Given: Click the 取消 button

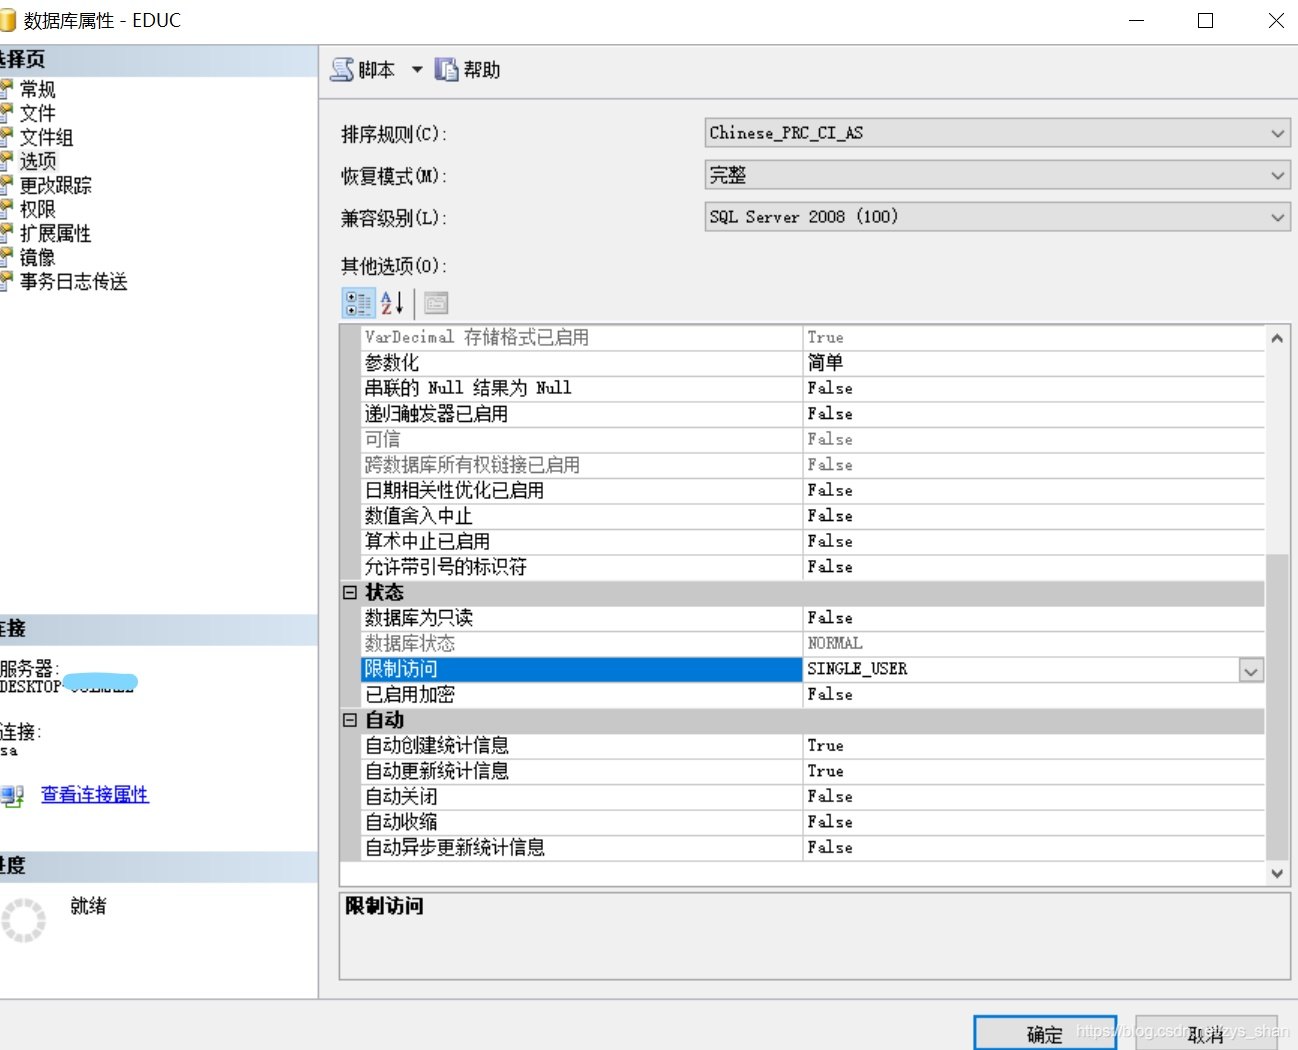Looking at the screenshot, I should (x=1206, y=1034).
